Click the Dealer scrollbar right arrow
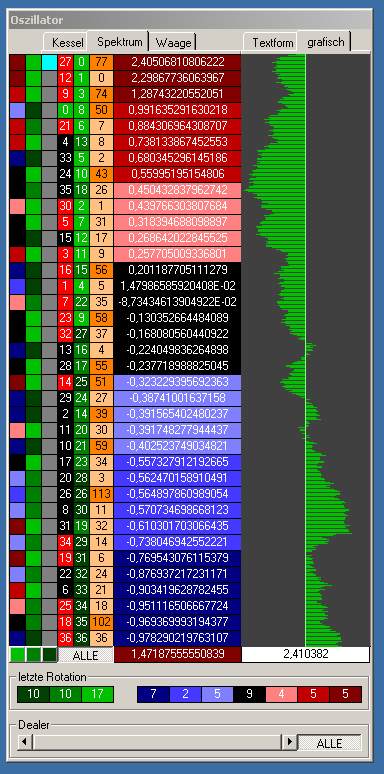The image size is (384, 774). click(x=289, y=742)
